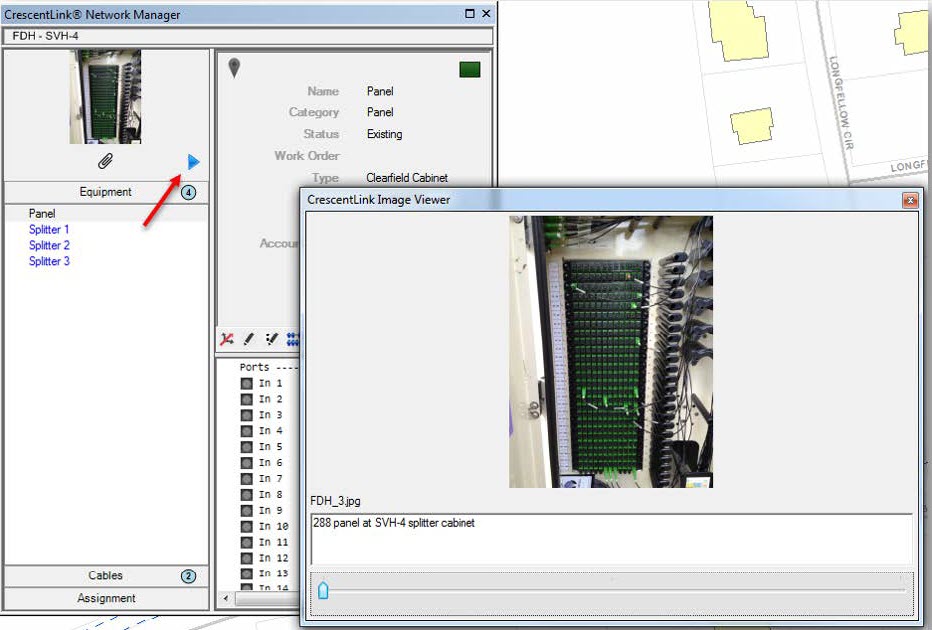The width and height of the screenshot is (932, 630).
Task: Click the port icon for In 5
Action: (247, 447)
